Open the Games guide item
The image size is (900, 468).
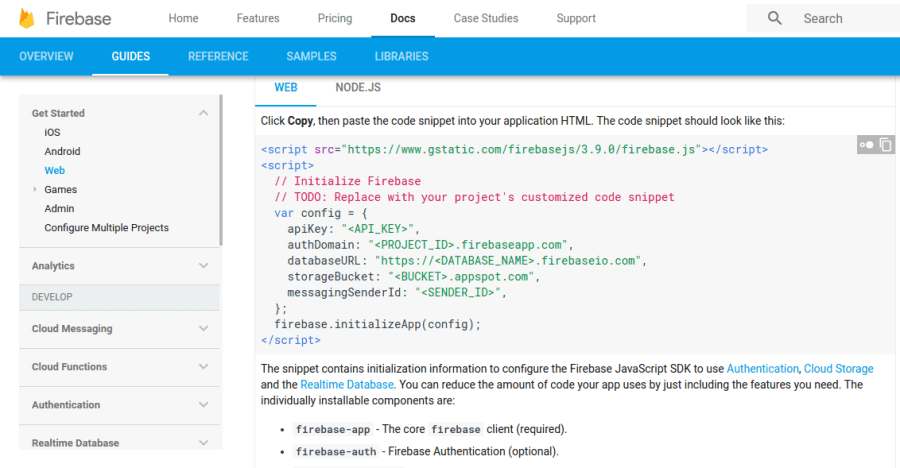60,189
